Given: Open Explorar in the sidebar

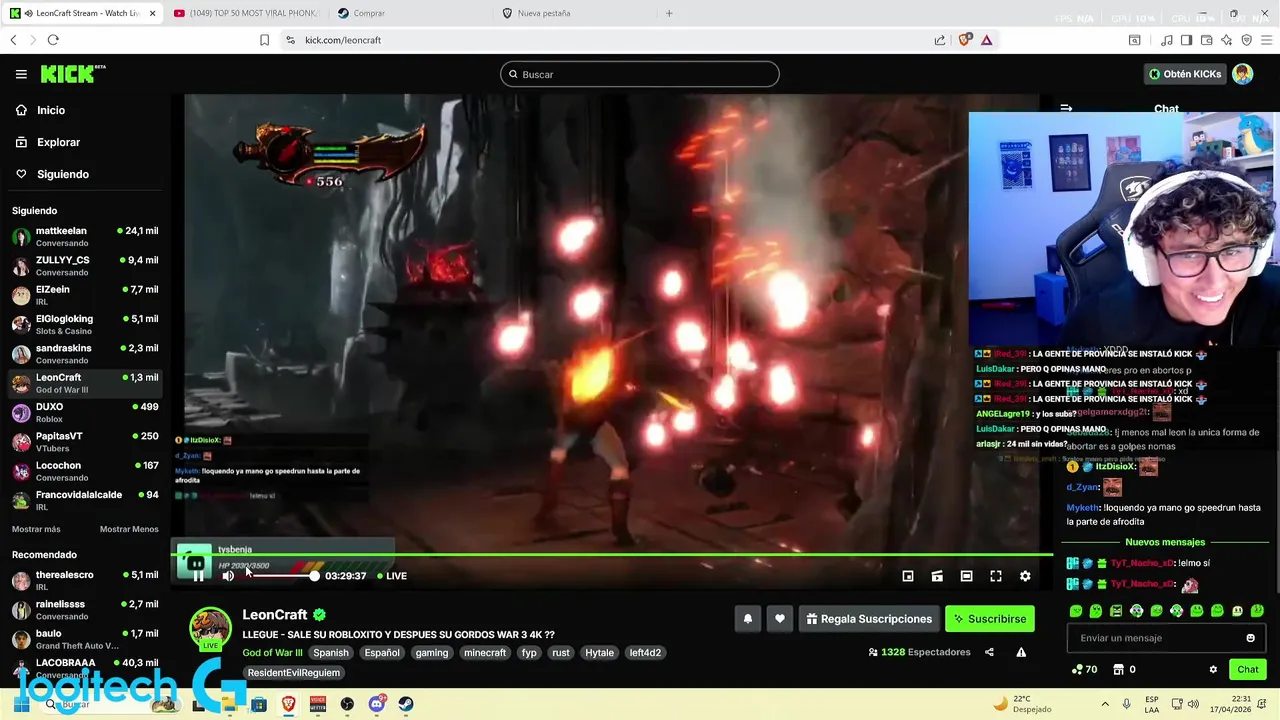Looking at the screenshot, I should [58, 142].
